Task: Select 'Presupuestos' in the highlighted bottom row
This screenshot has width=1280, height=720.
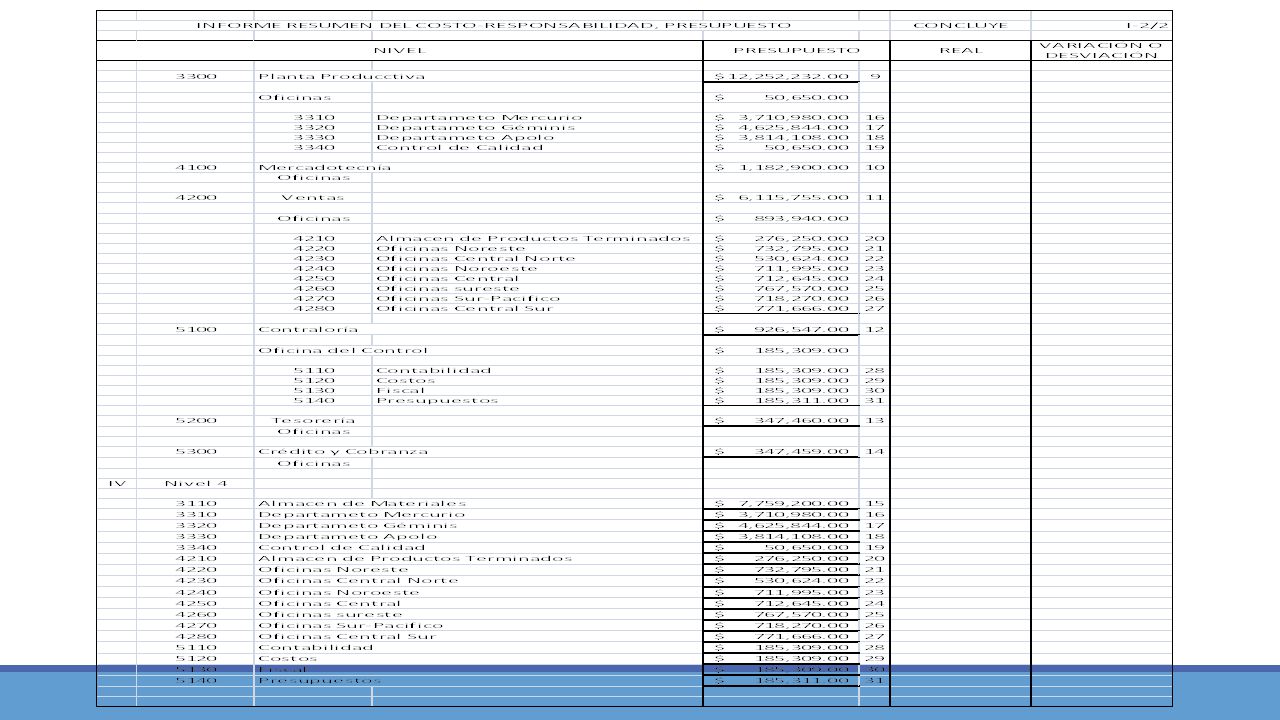Action: point(319,680)
